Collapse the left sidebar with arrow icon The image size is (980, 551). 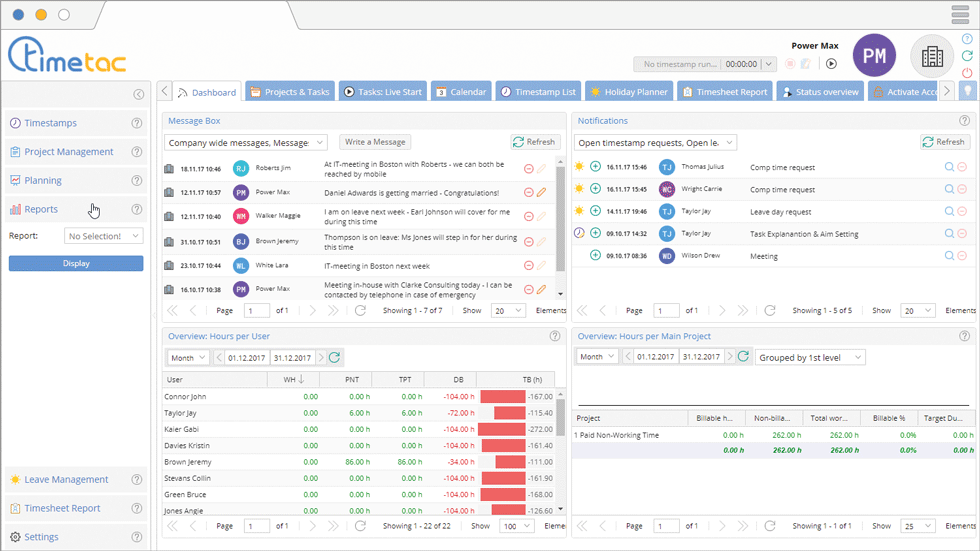tap(139, 95)
